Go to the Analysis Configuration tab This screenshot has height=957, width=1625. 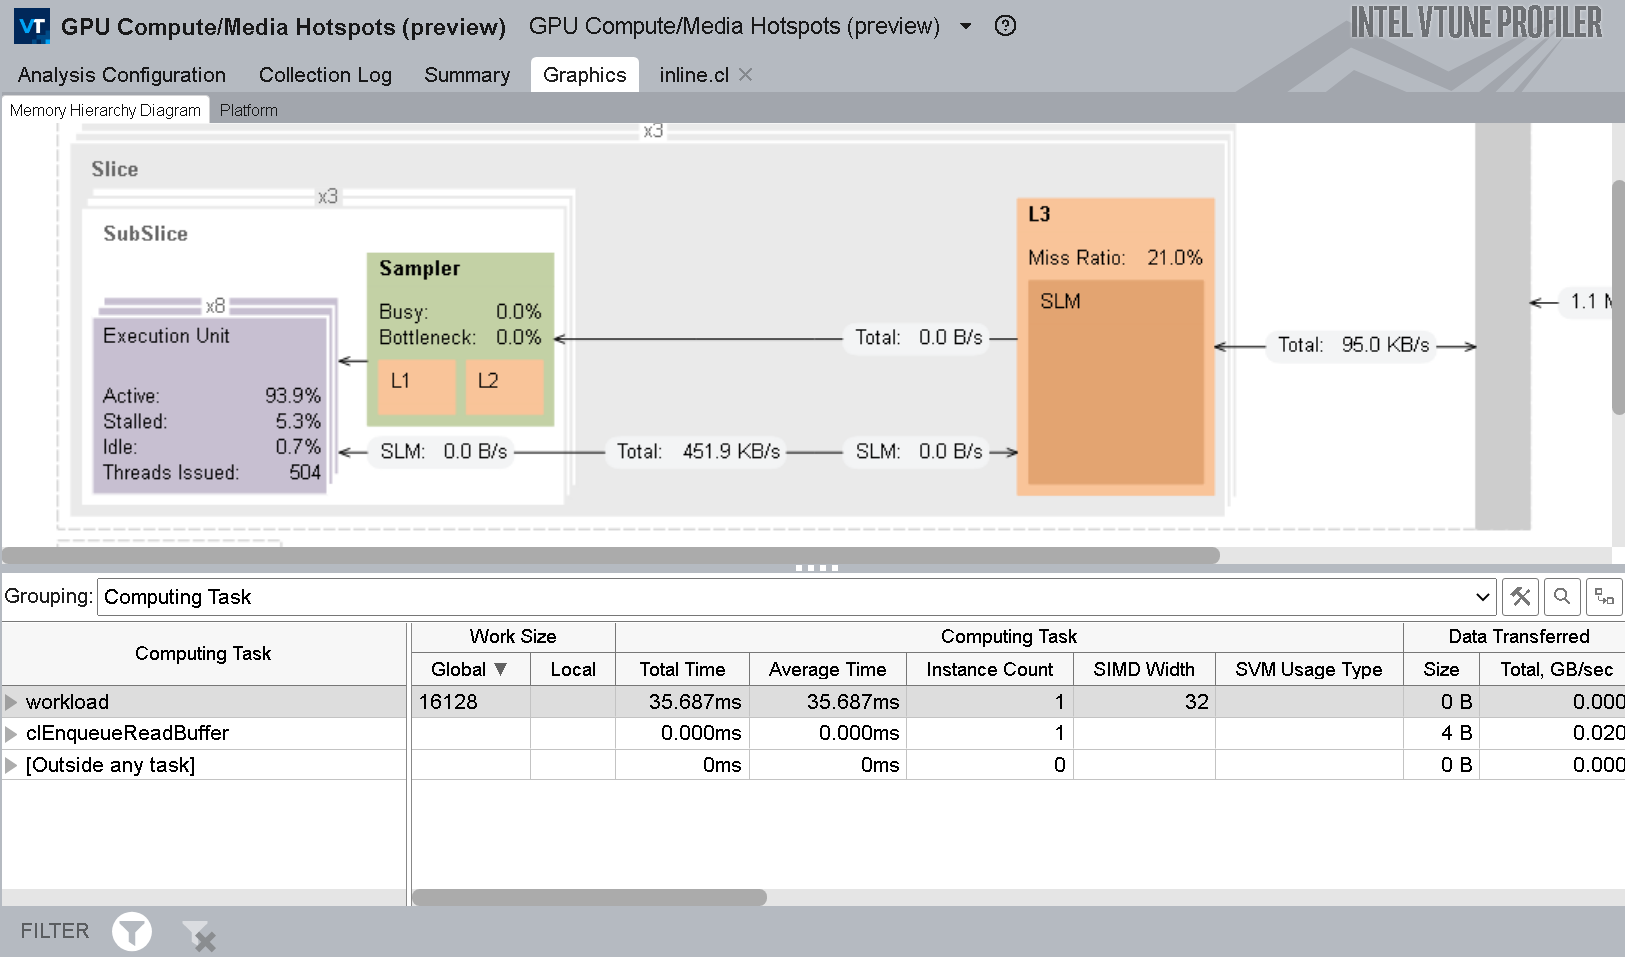point(122,75)
